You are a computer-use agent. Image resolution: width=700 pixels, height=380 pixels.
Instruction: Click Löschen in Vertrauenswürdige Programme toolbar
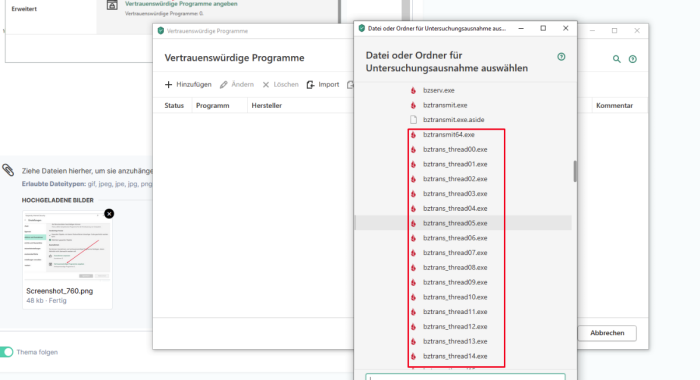pos(280,84)
